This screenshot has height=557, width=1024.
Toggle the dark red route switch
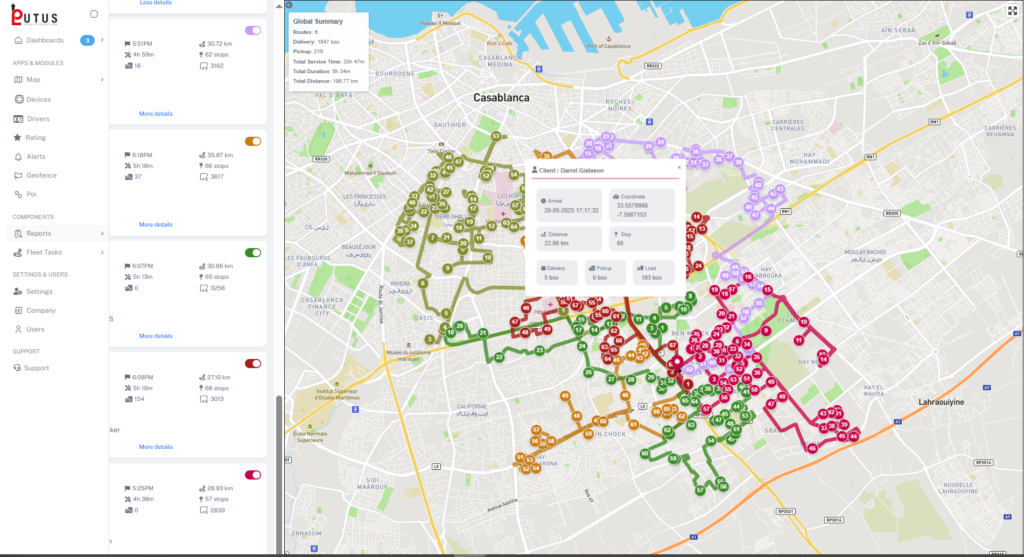(x=253, y=364)
